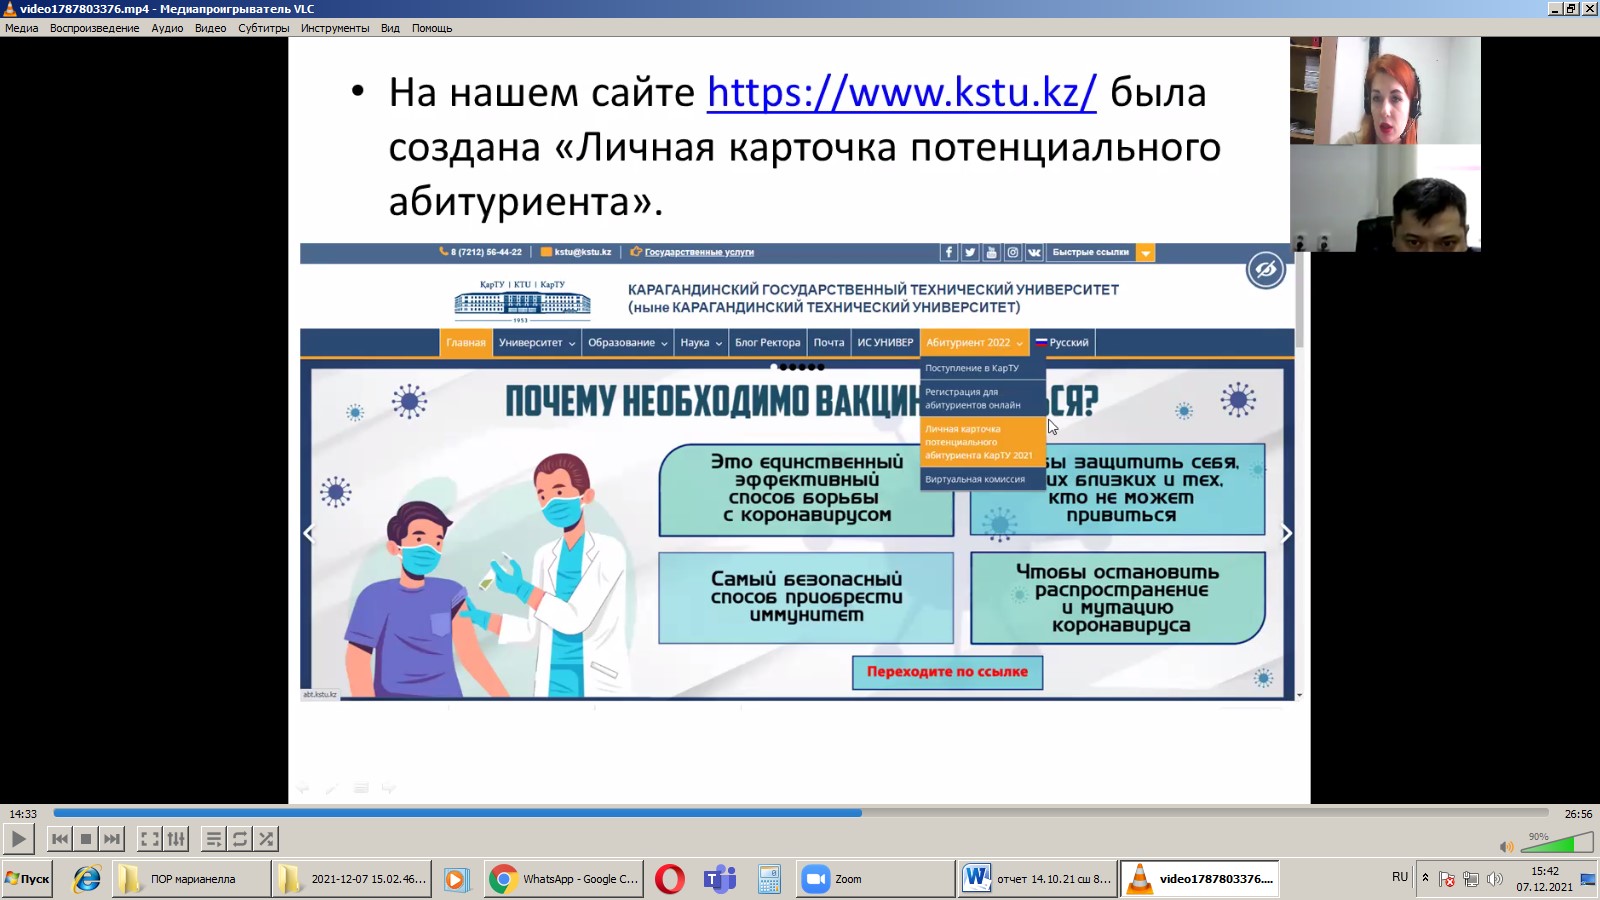Open the Аудио menu
1600x900 pixels.
click(167, 28)
